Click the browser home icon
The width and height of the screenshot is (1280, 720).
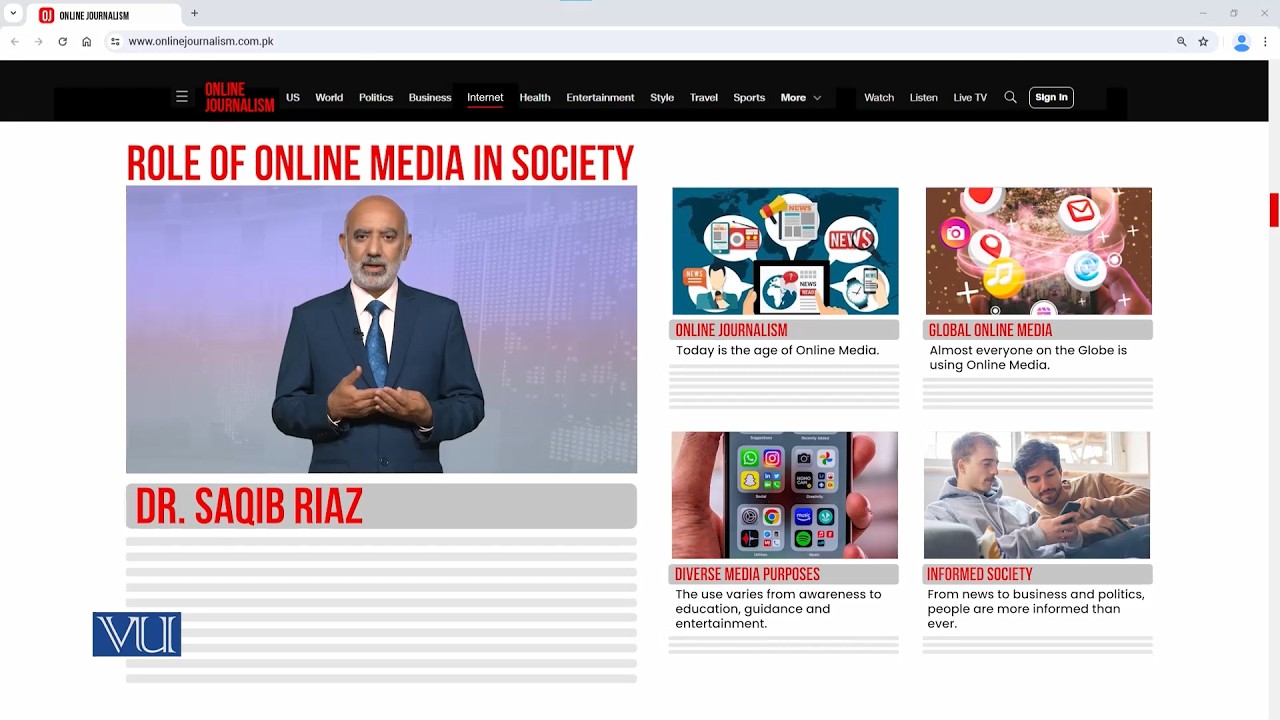pyautogui.click(x=87, y=41)
